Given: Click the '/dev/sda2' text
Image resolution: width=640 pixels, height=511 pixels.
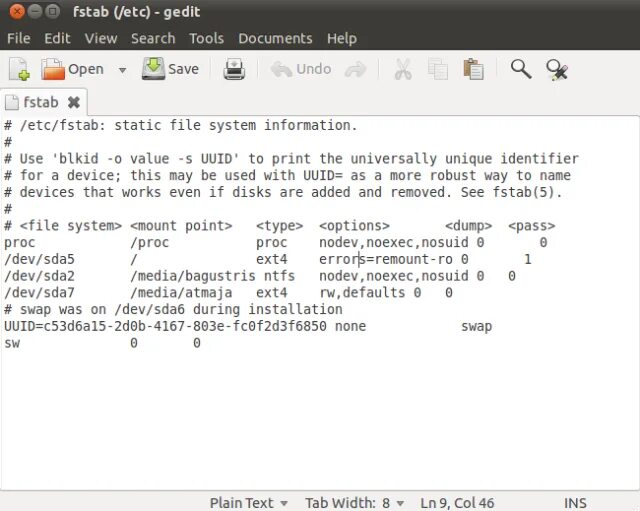Looking at the screenshot, I should 40,276.
